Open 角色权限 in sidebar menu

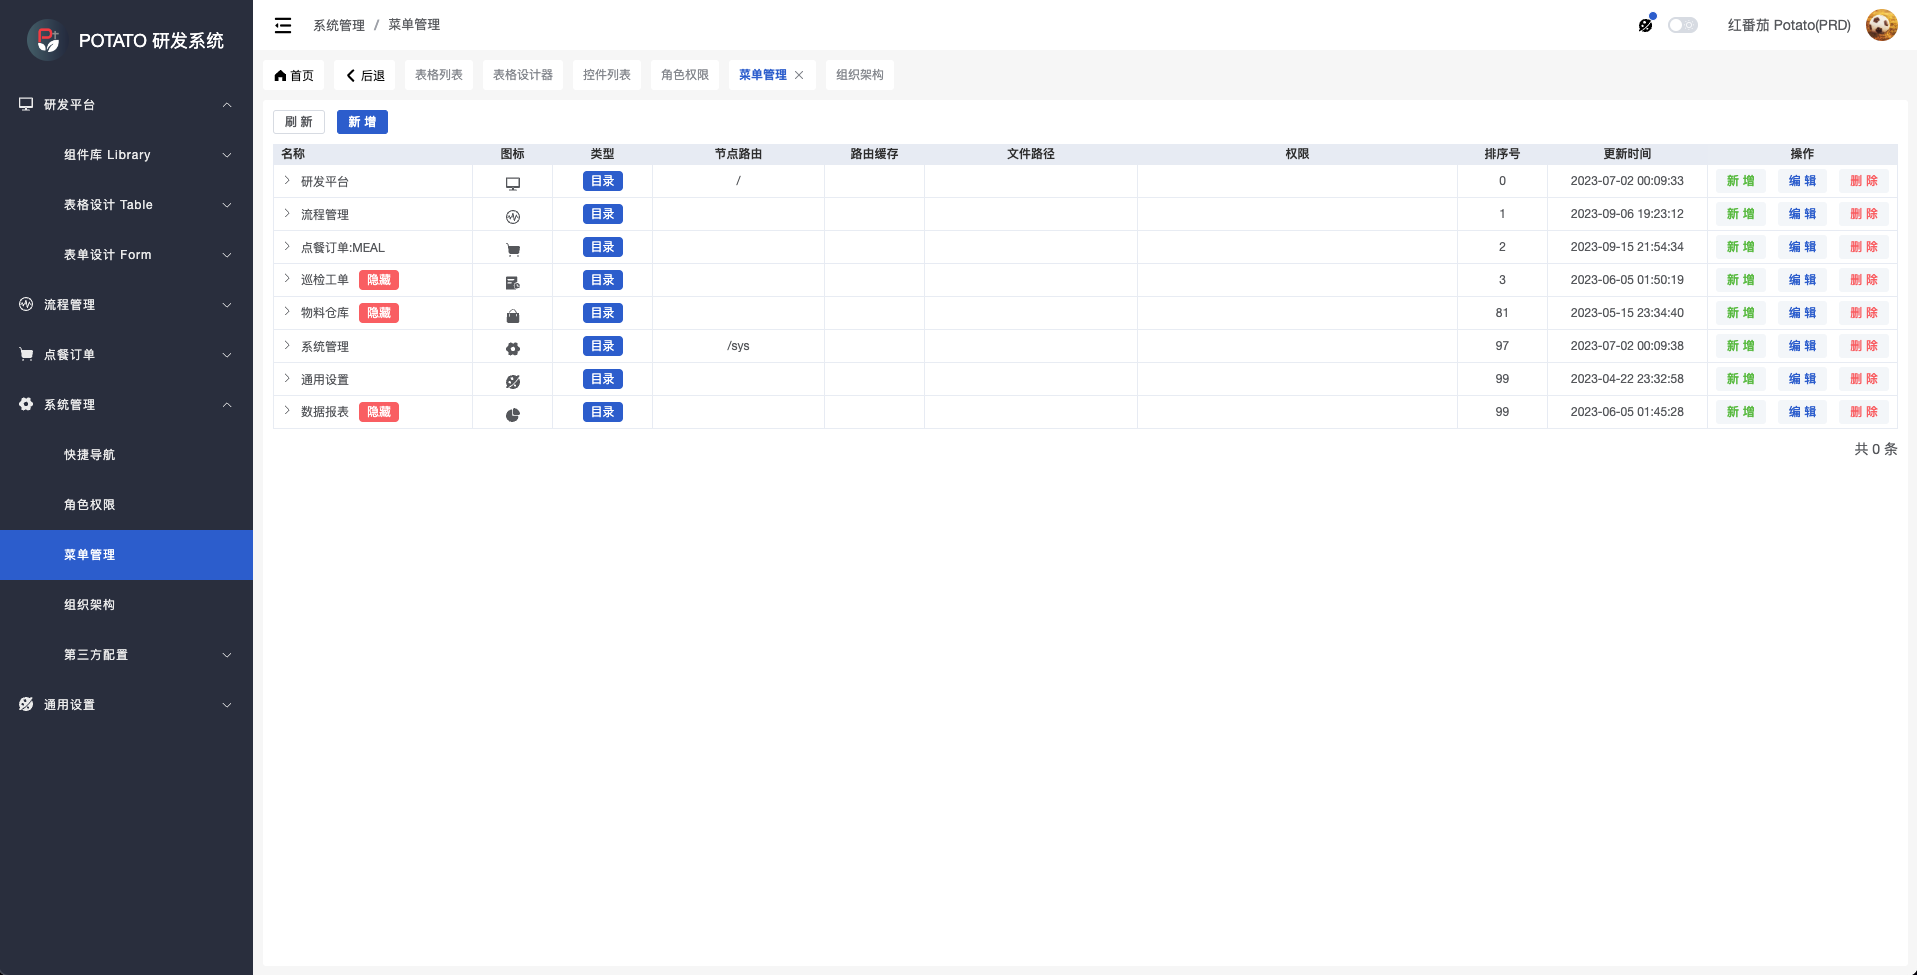coord(126,505)
